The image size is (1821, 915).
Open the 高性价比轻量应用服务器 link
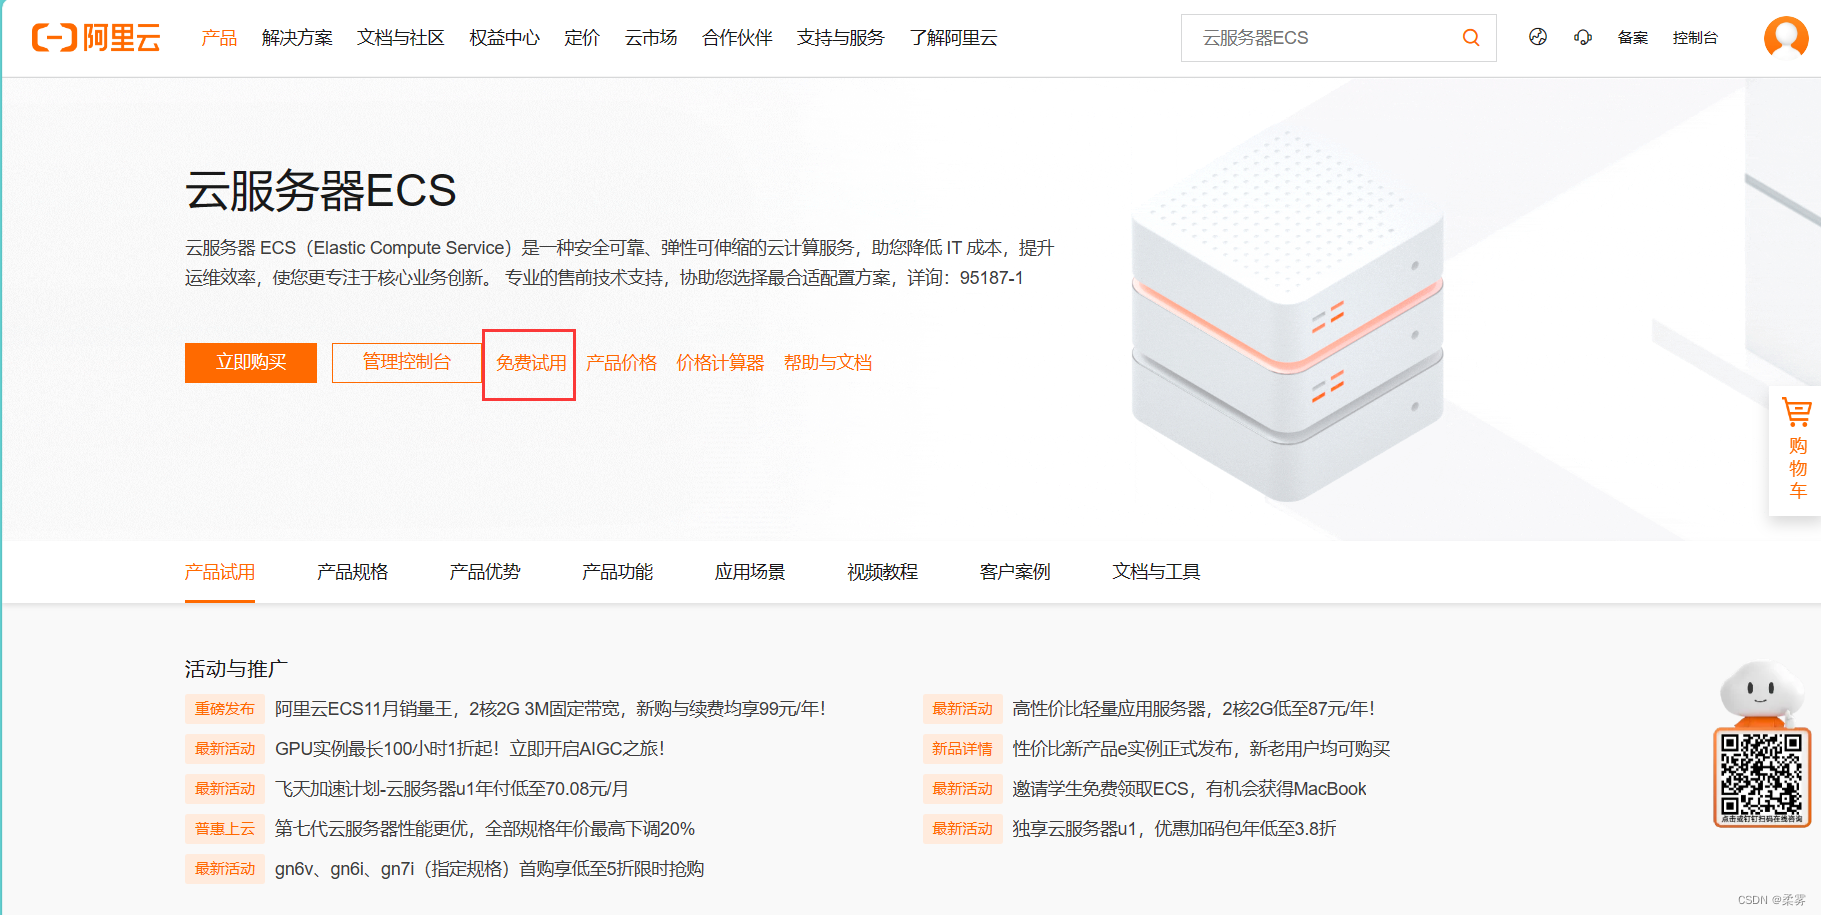1193,709
